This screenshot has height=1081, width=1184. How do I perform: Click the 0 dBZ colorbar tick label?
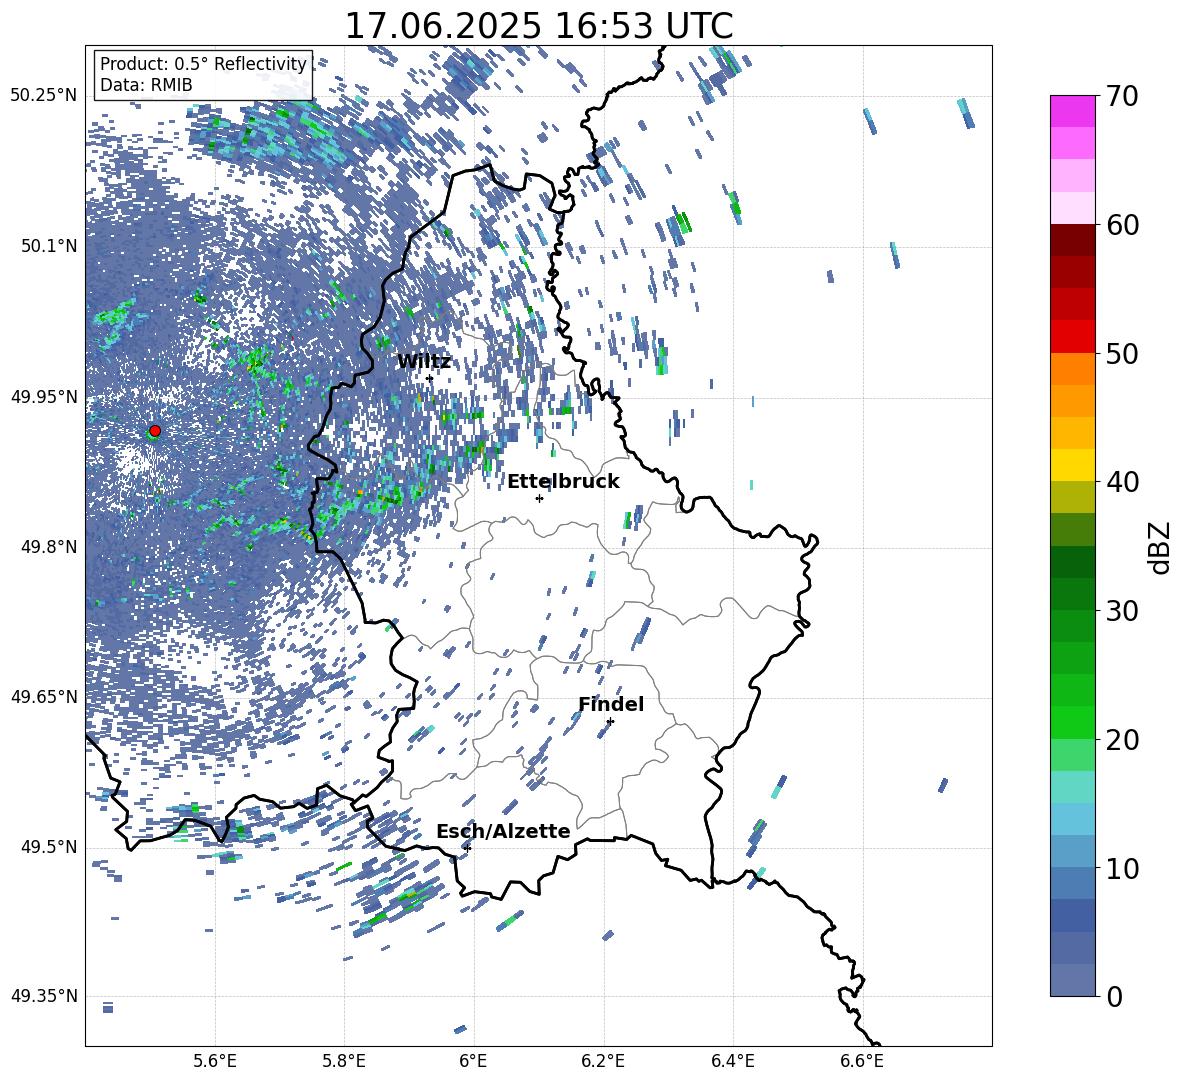click(1115, 996)
